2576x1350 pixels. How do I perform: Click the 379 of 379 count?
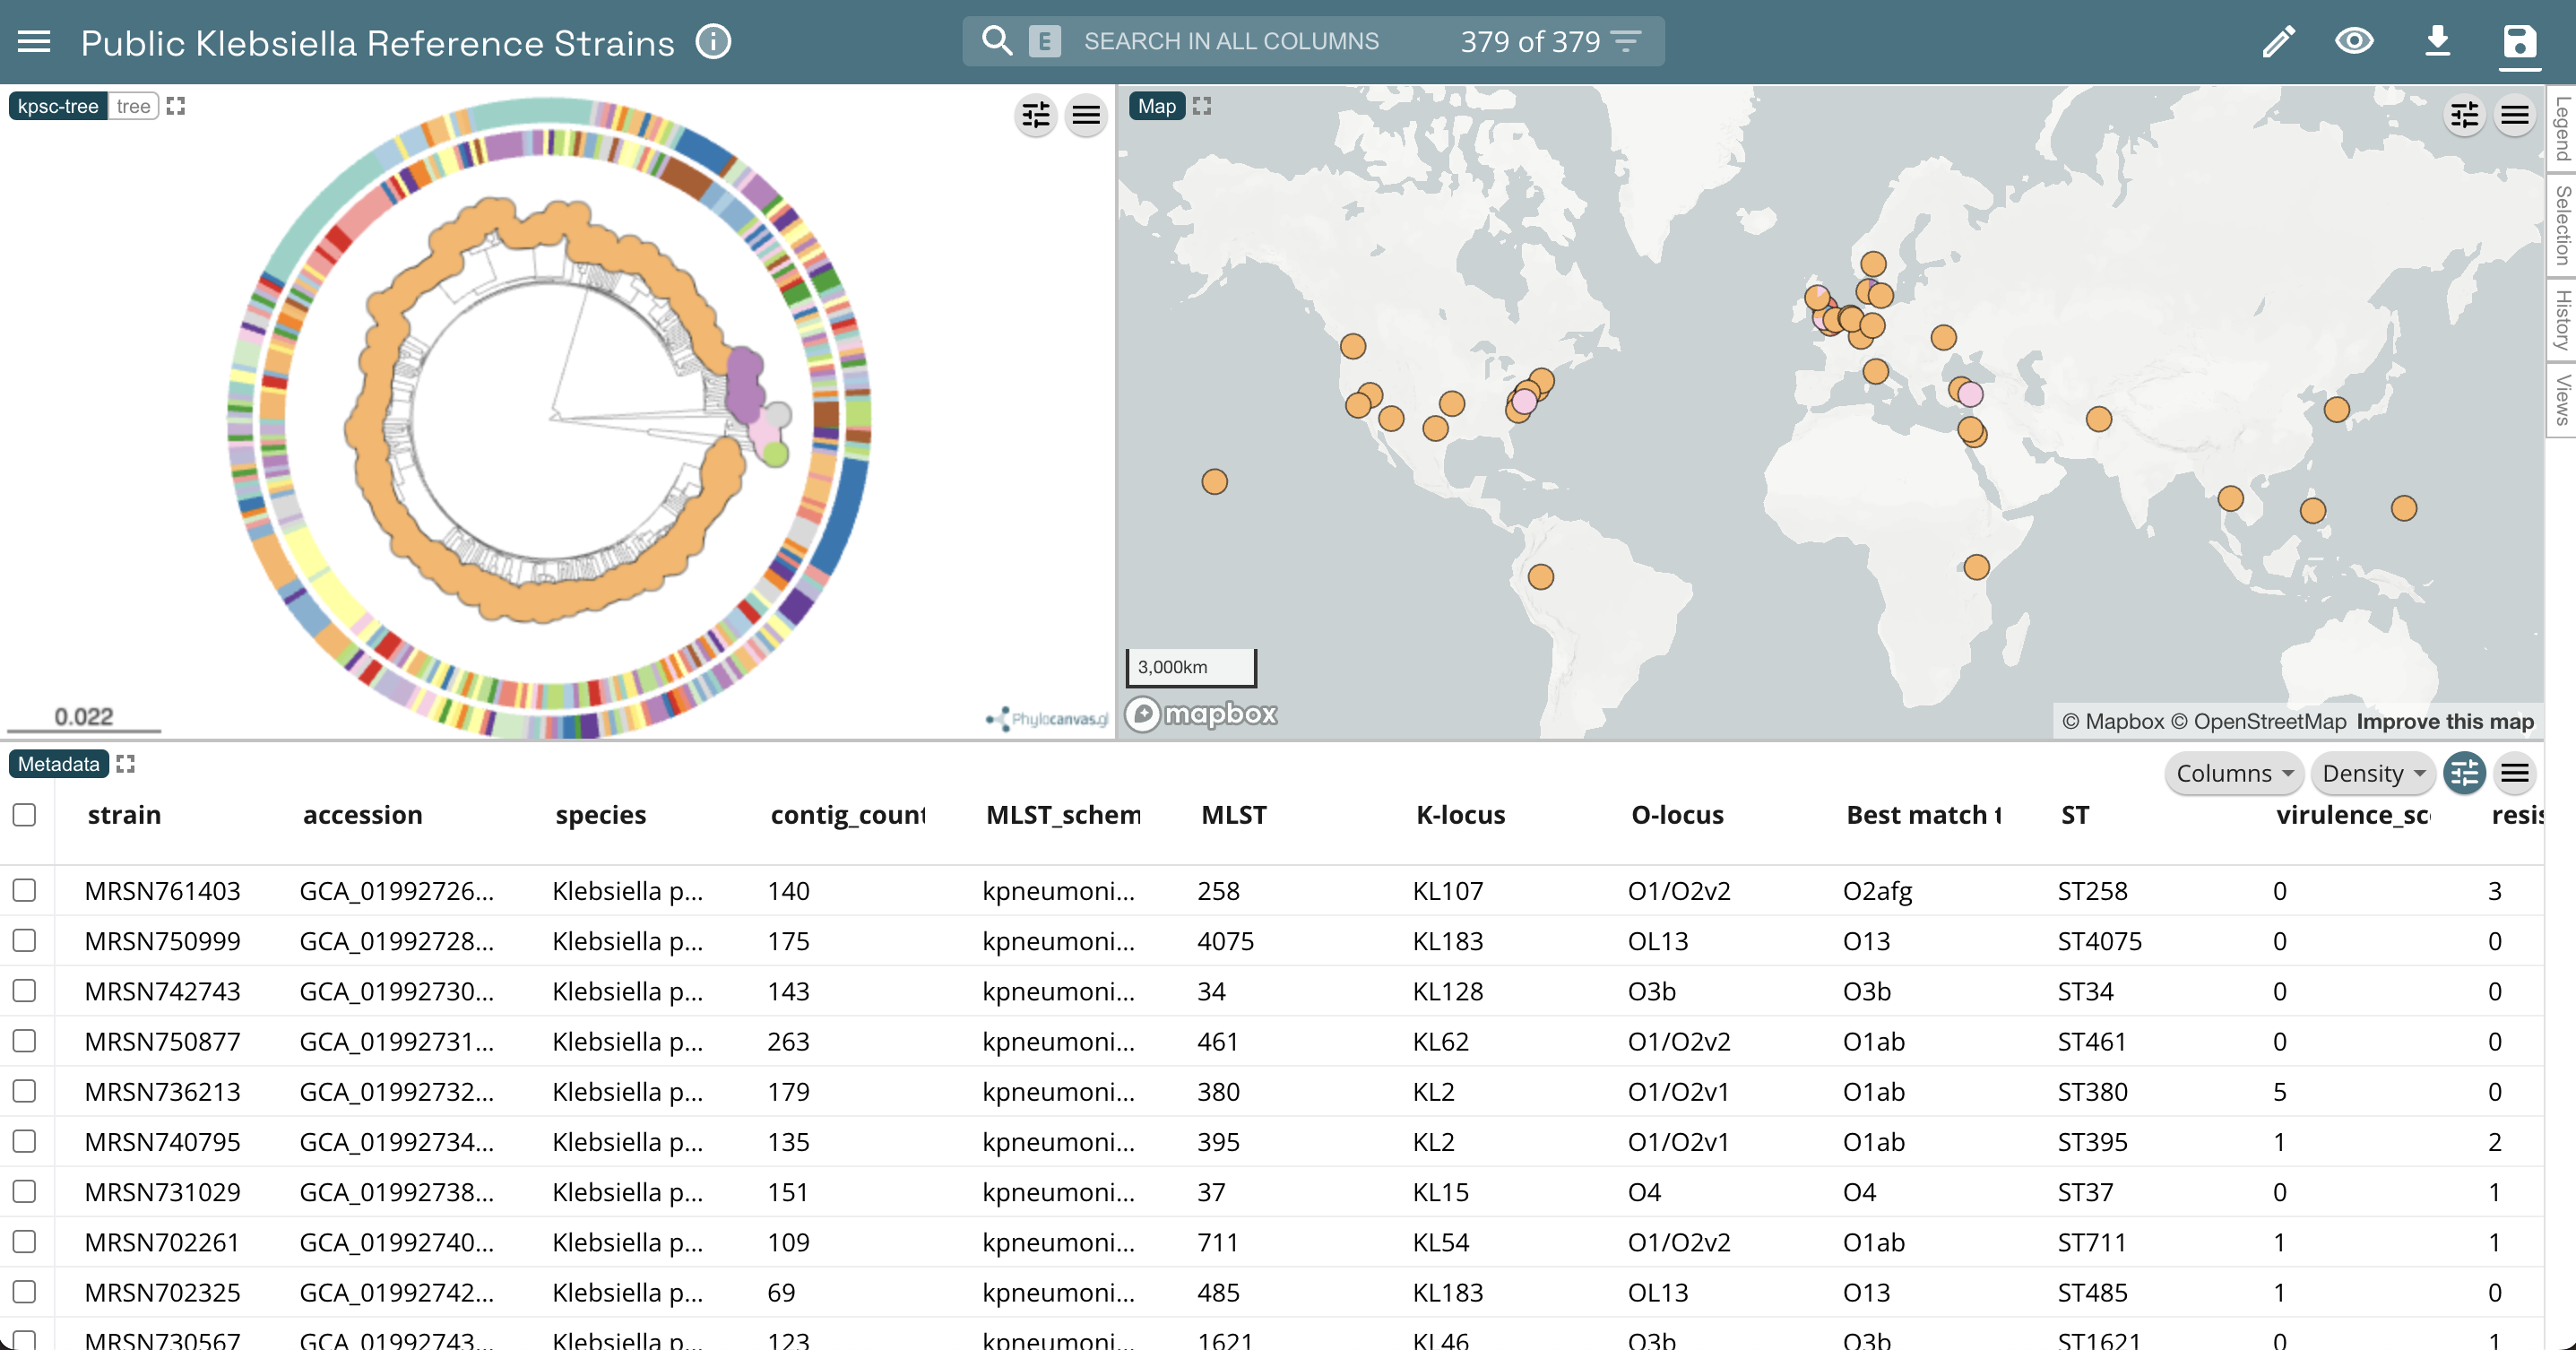1530,41
